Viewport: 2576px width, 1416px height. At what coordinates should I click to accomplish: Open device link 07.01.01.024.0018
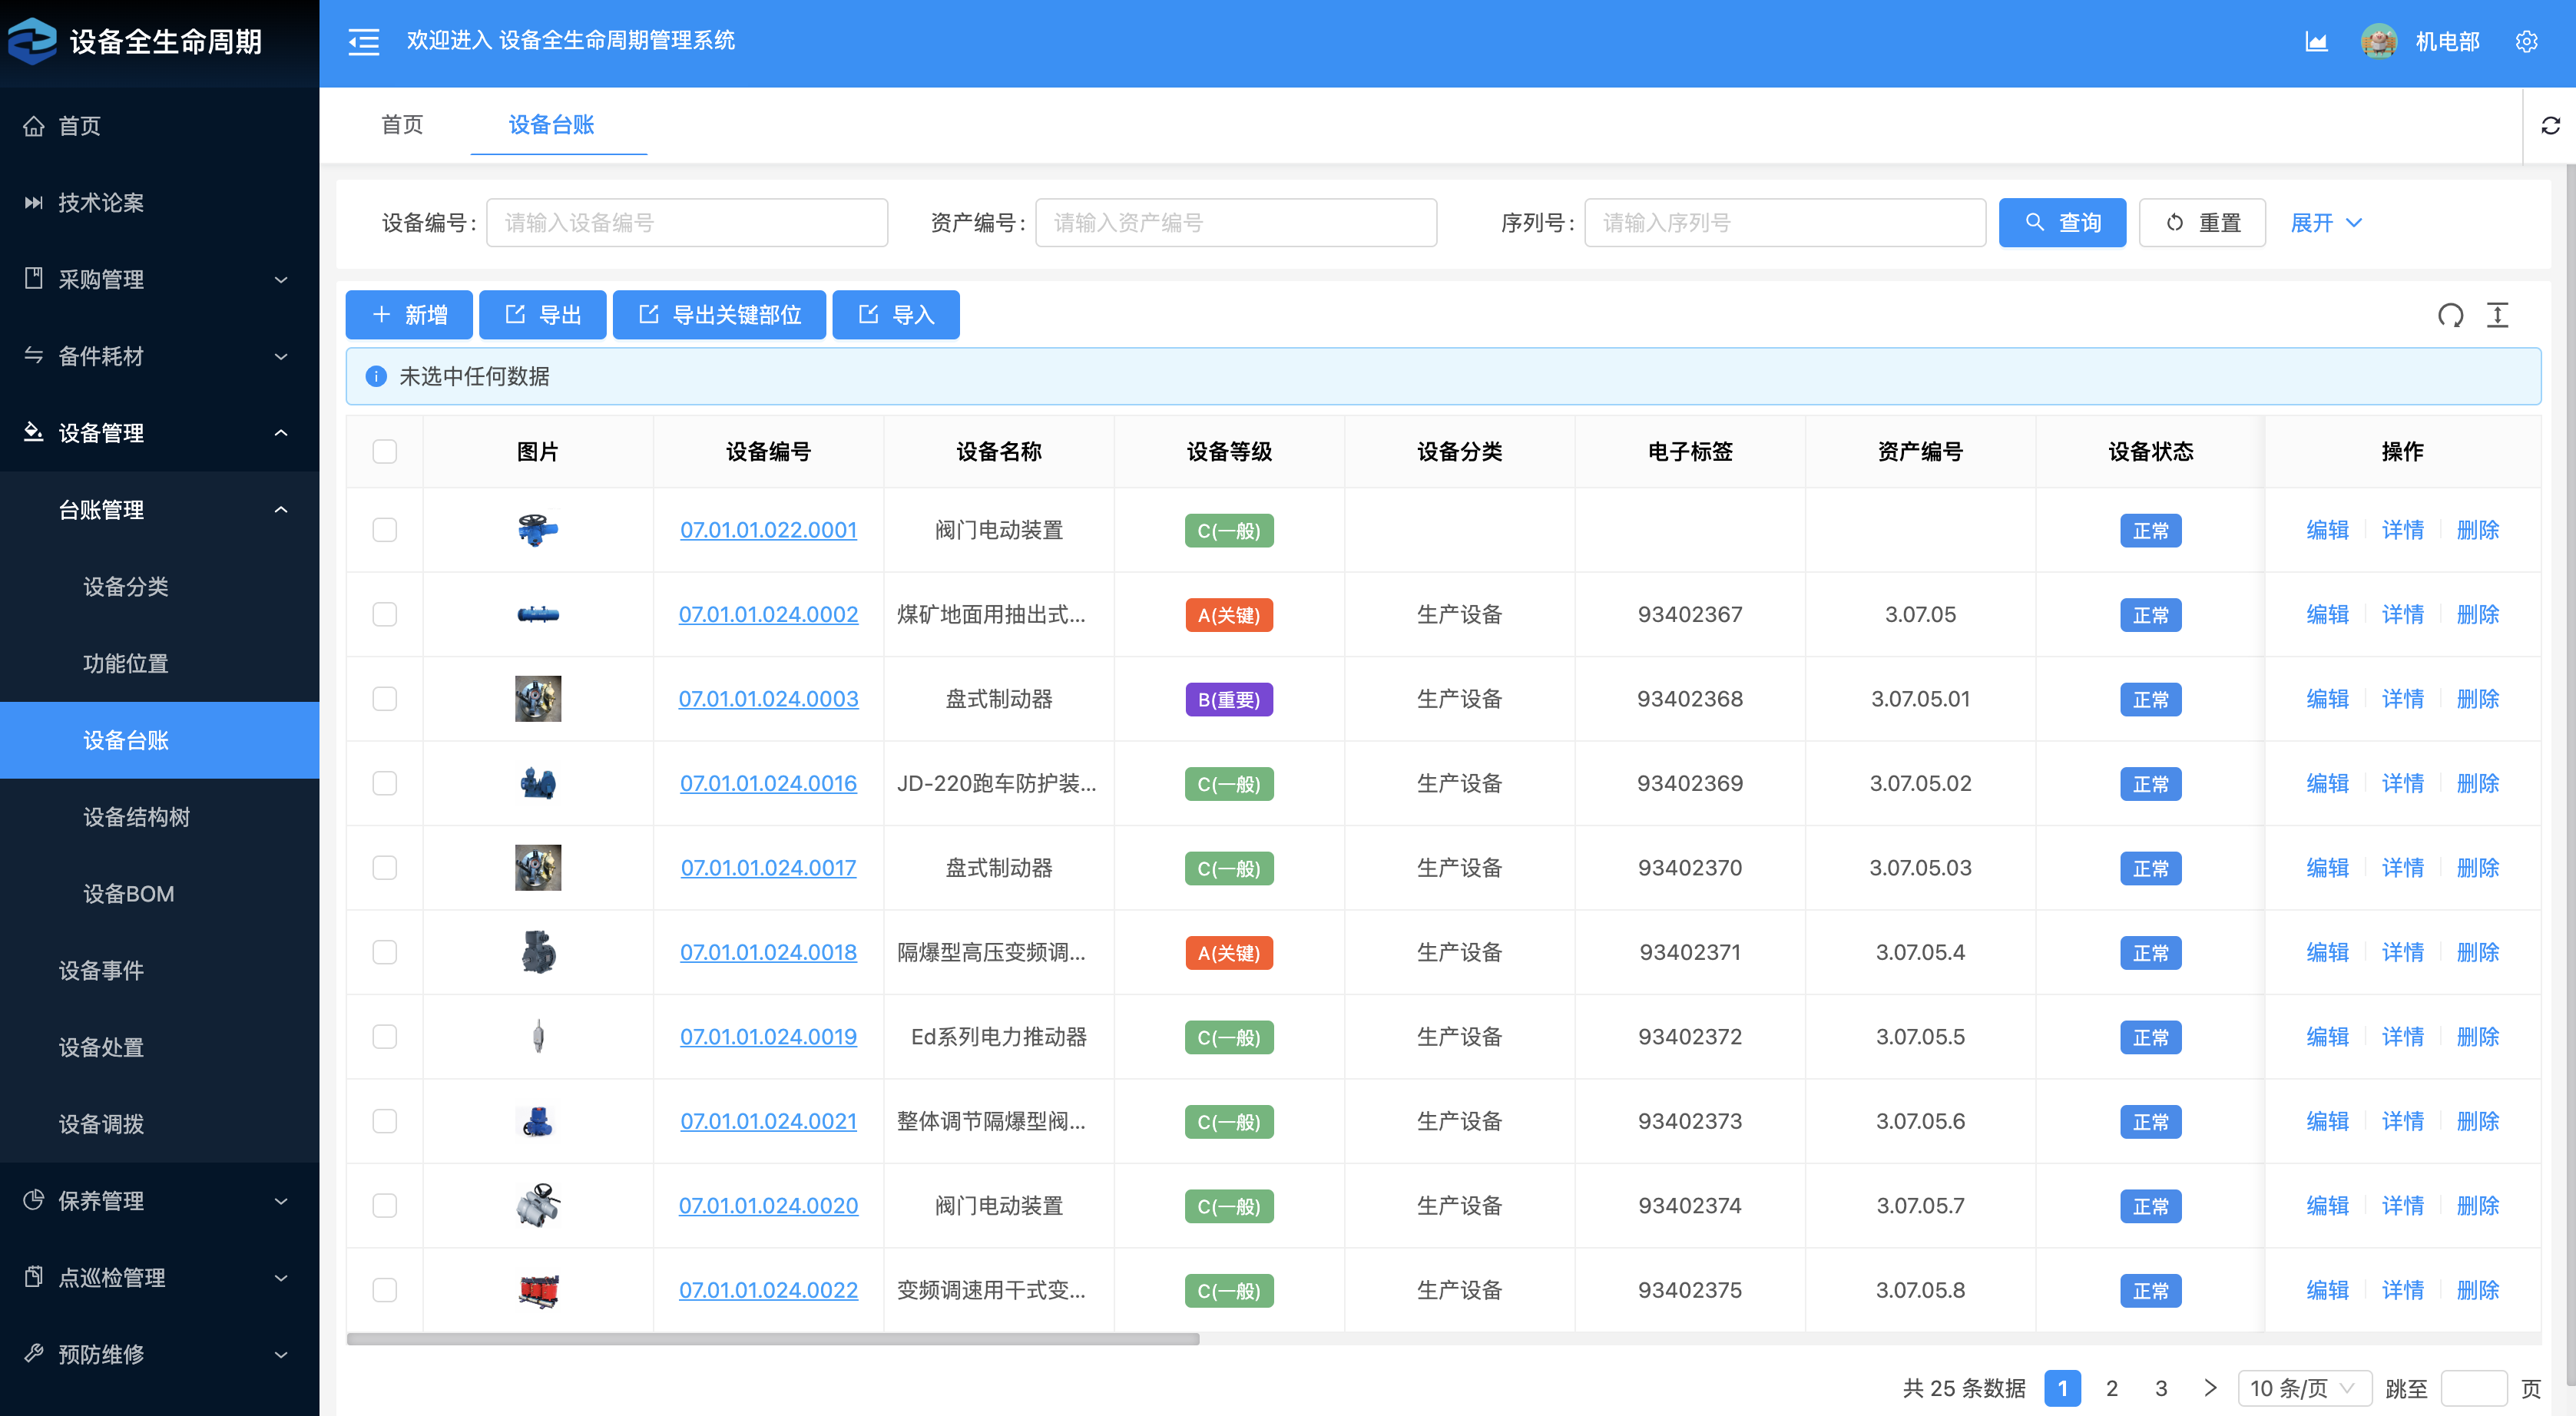point(768,952)
